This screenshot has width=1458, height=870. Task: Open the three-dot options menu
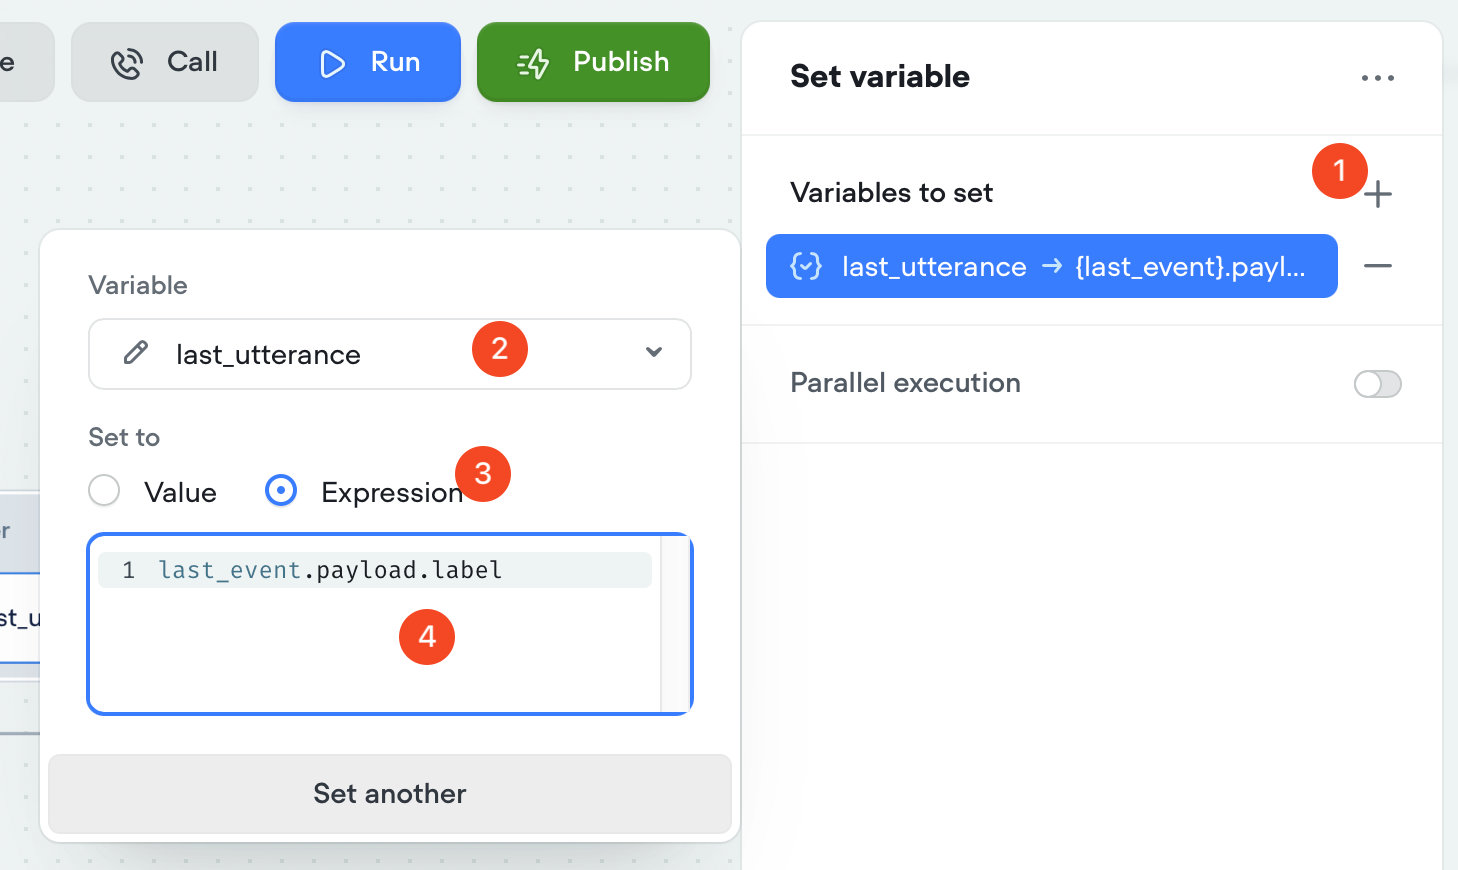(x=1378, y=78)
